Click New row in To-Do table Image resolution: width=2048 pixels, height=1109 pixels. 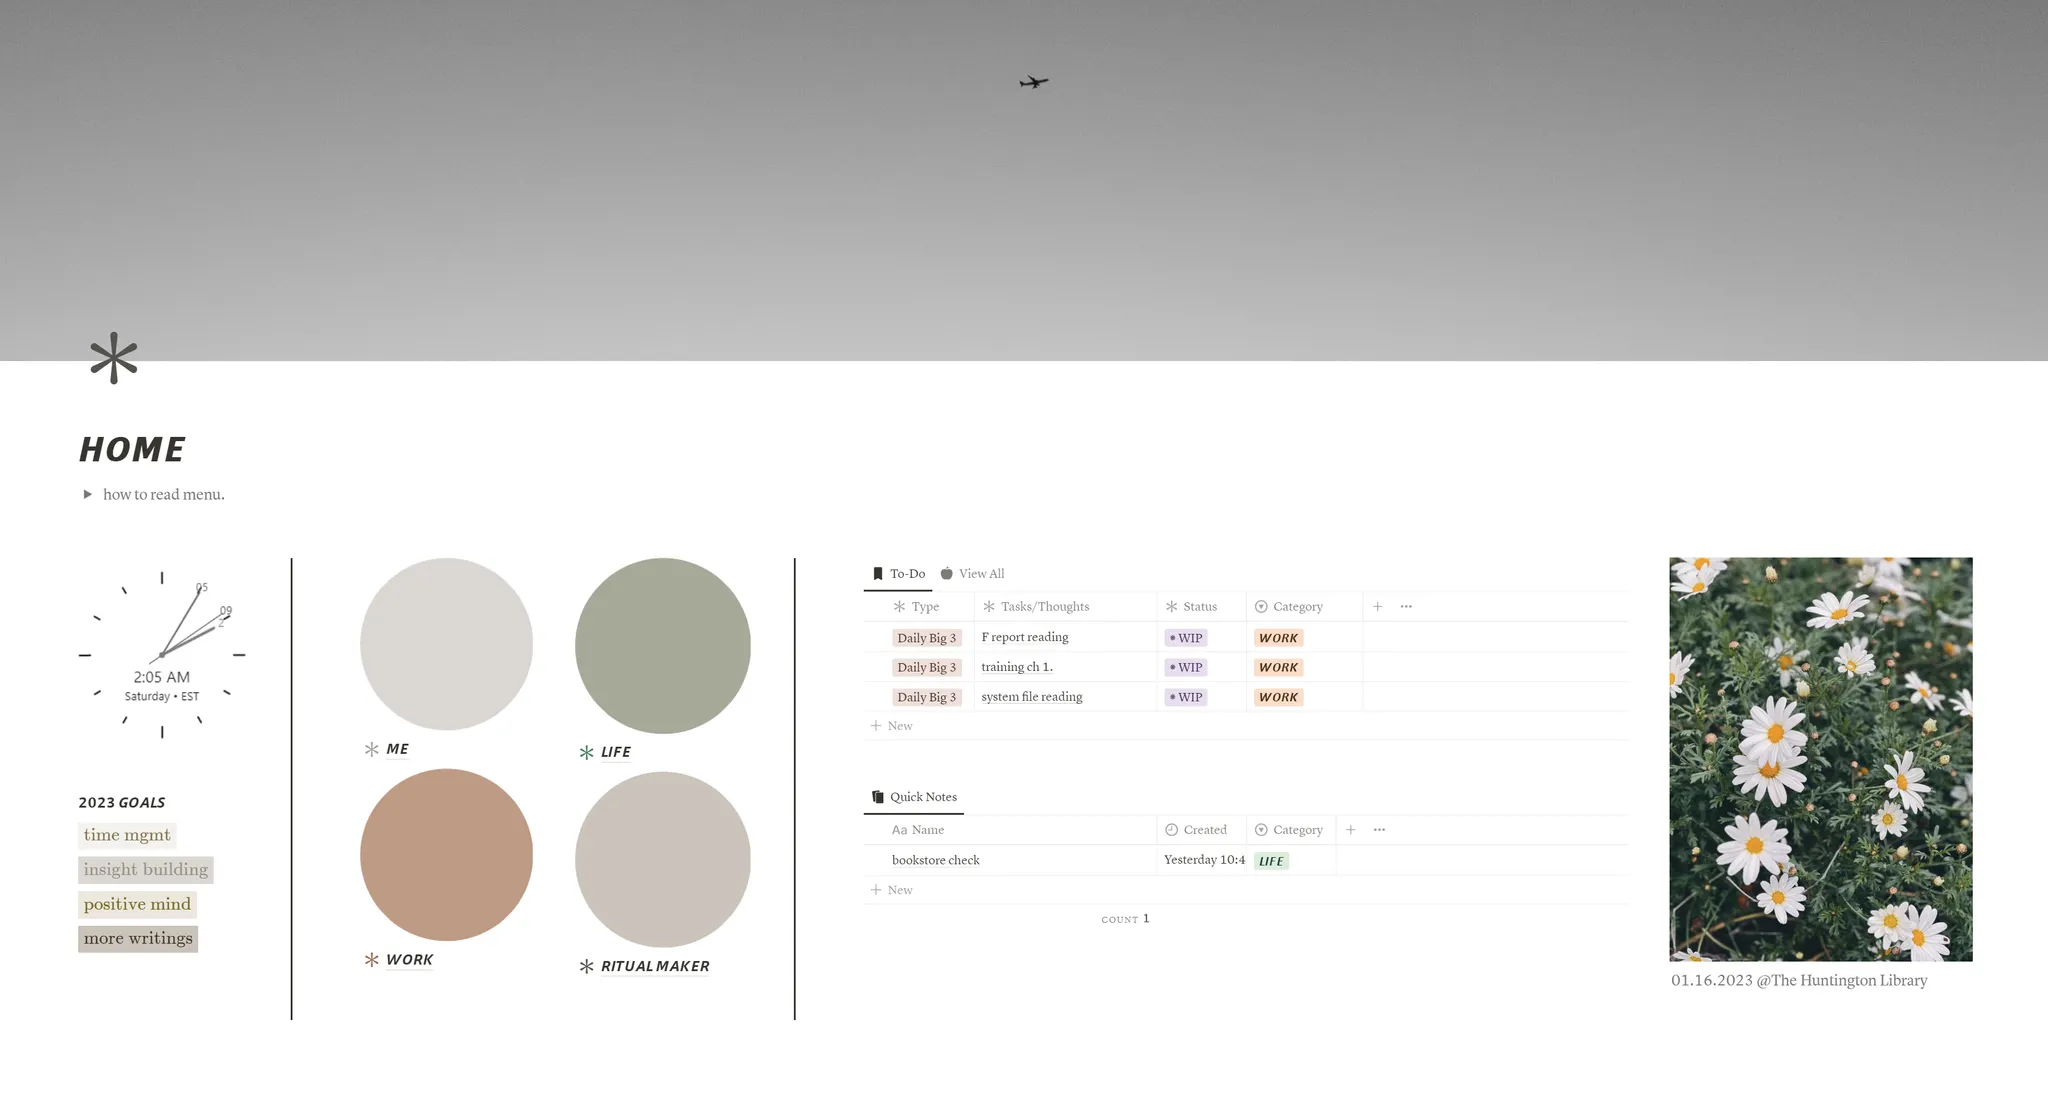tap(892, 726)
